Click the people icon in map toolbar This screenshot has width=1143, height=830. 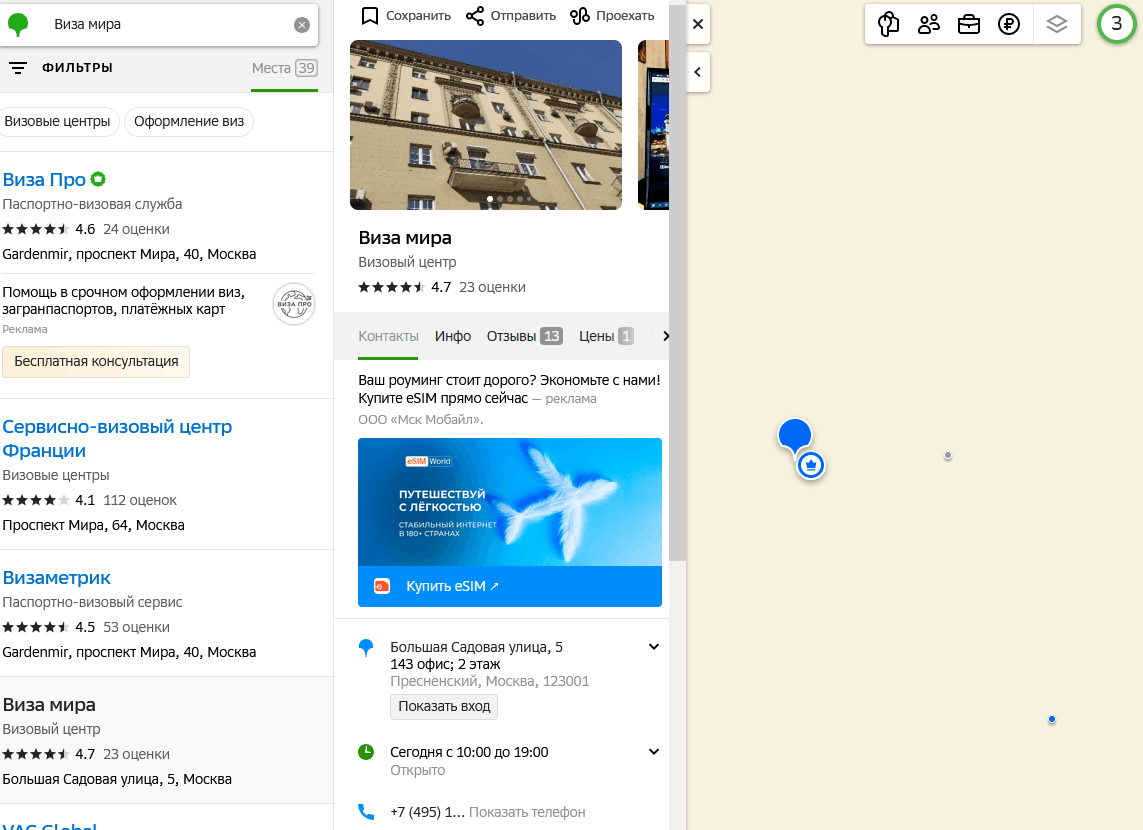(929, 24)
